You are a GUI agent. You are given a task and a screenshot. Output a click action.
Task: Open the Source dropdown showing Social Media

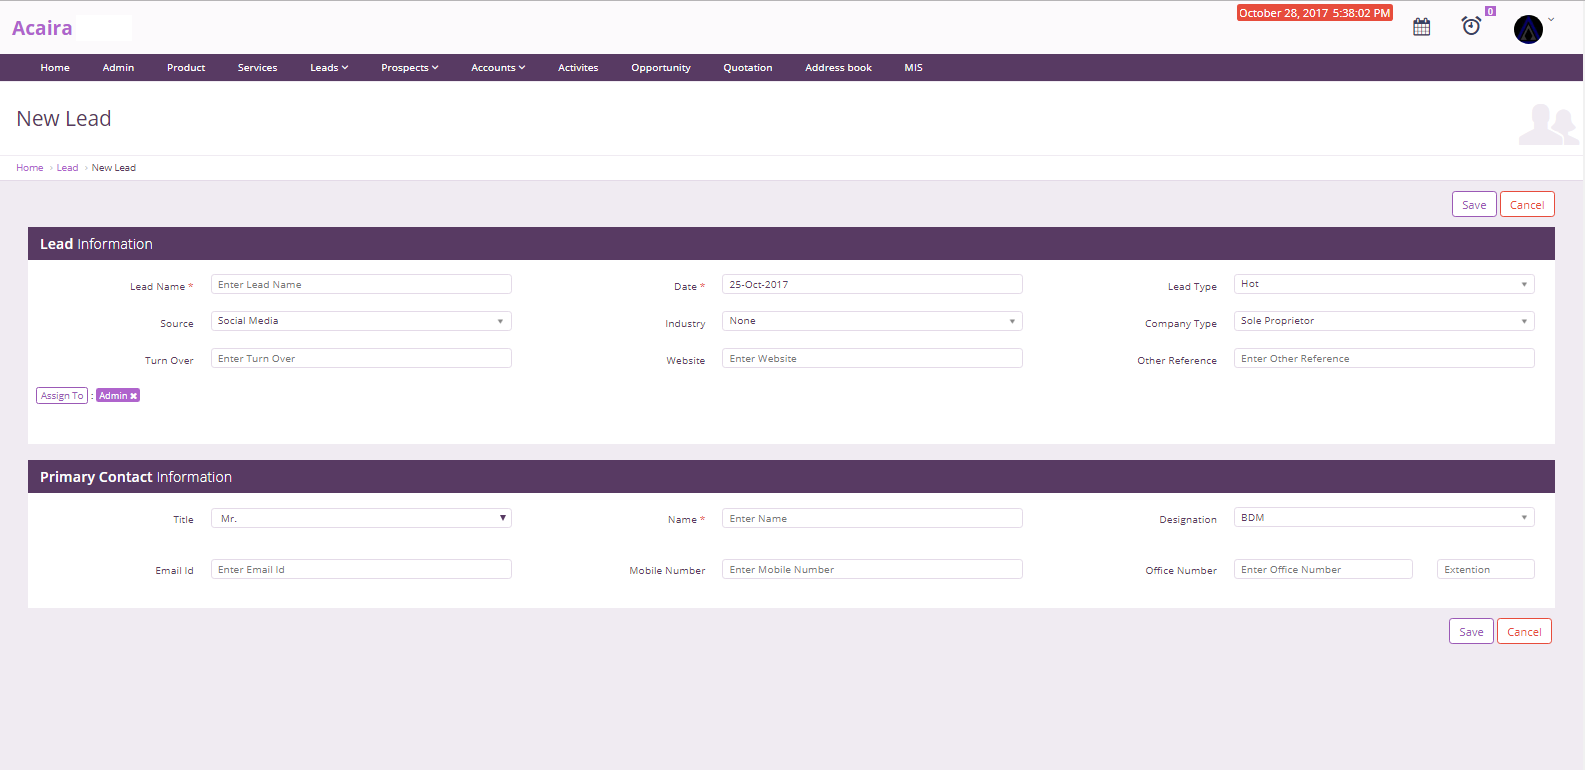360,321
